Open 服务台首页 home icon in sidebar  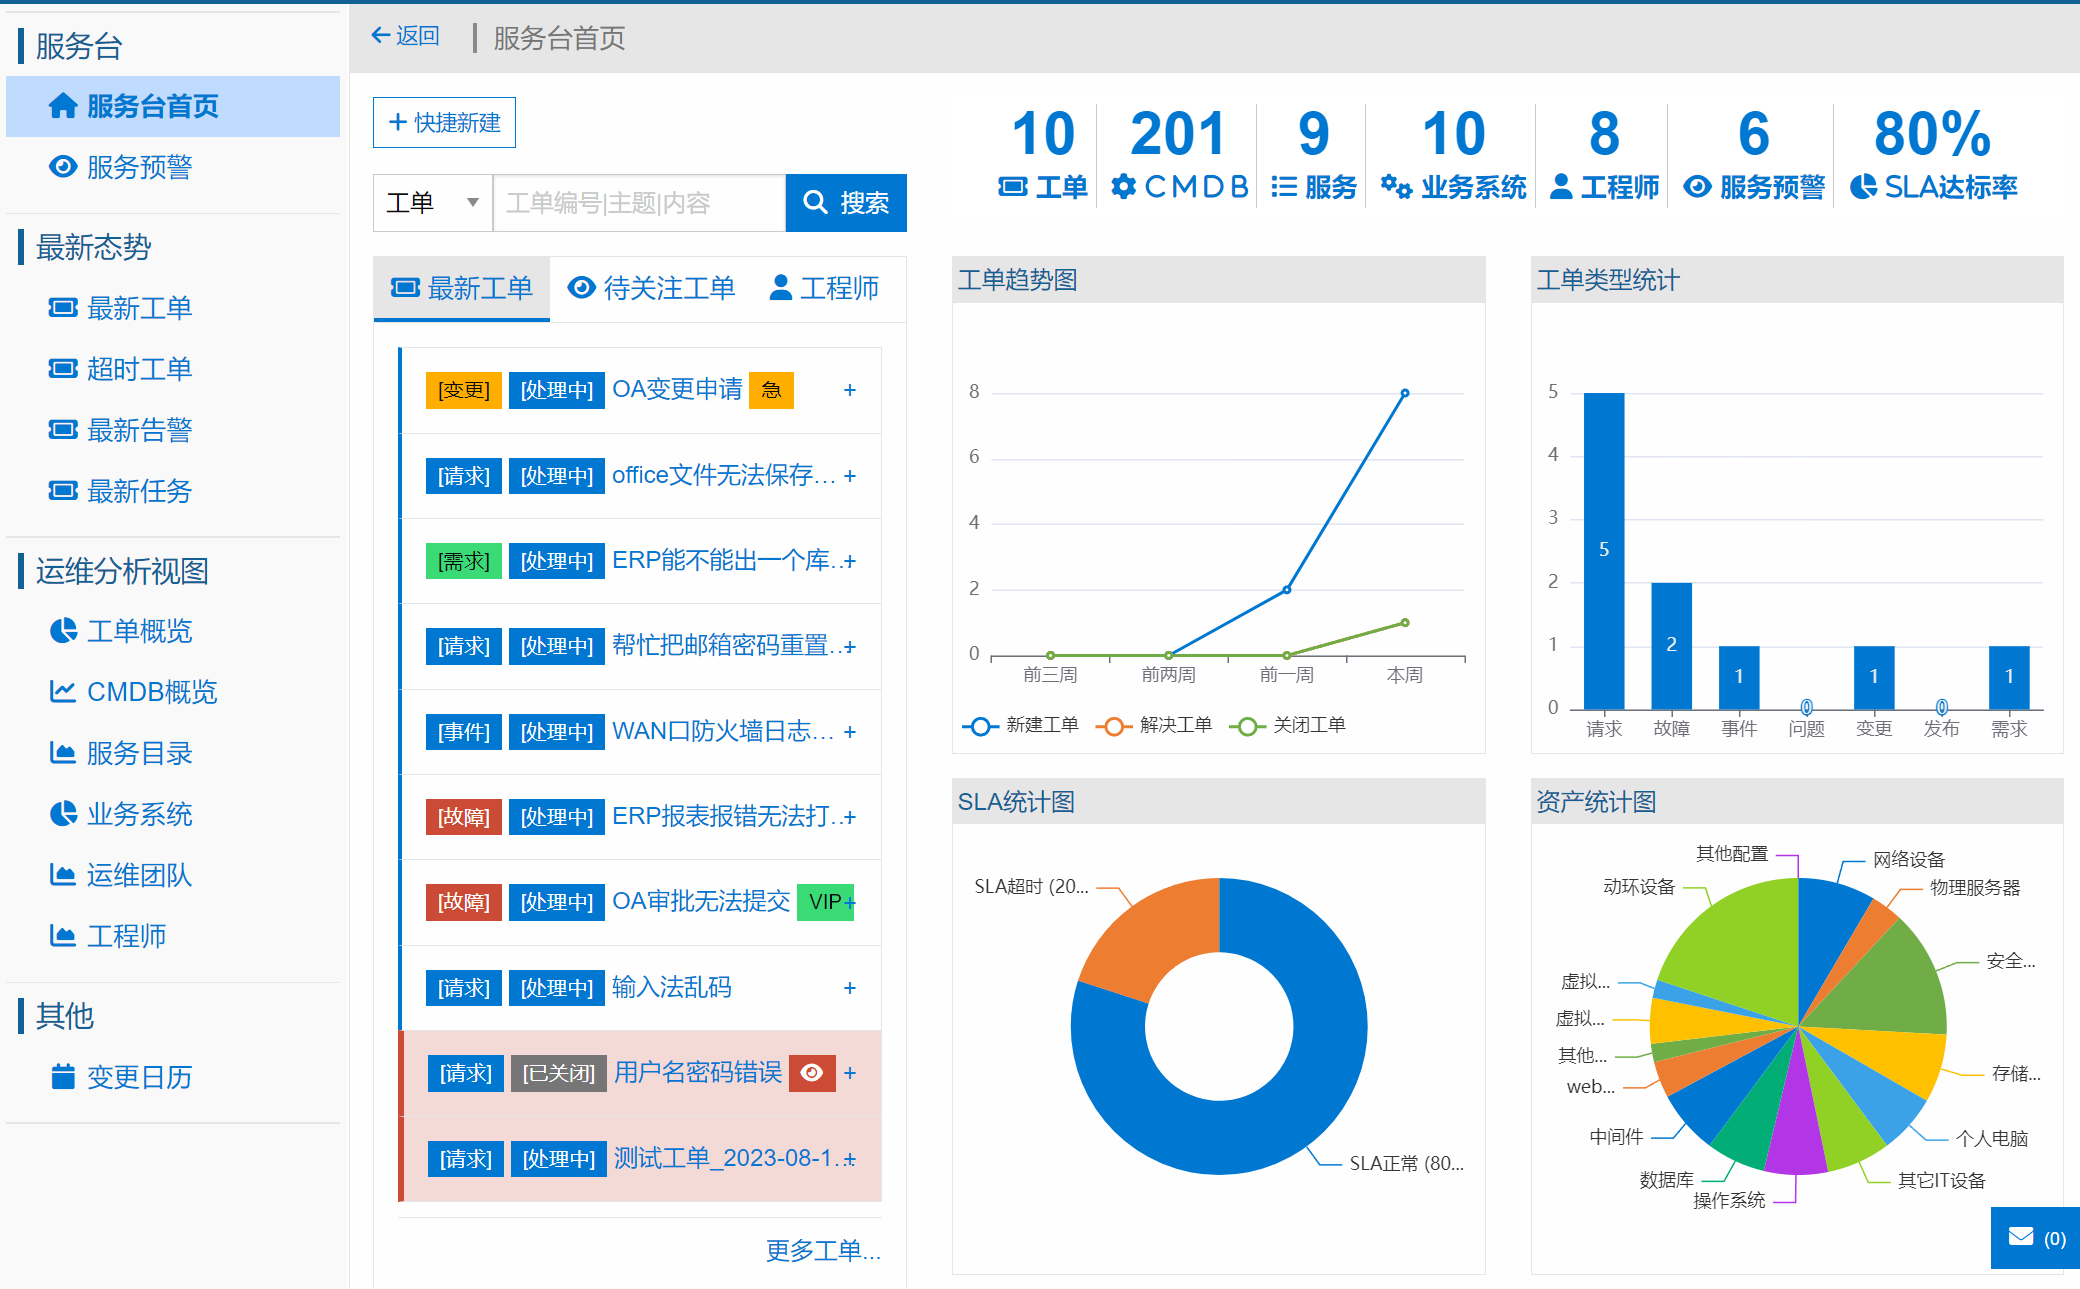click(63, 106)
